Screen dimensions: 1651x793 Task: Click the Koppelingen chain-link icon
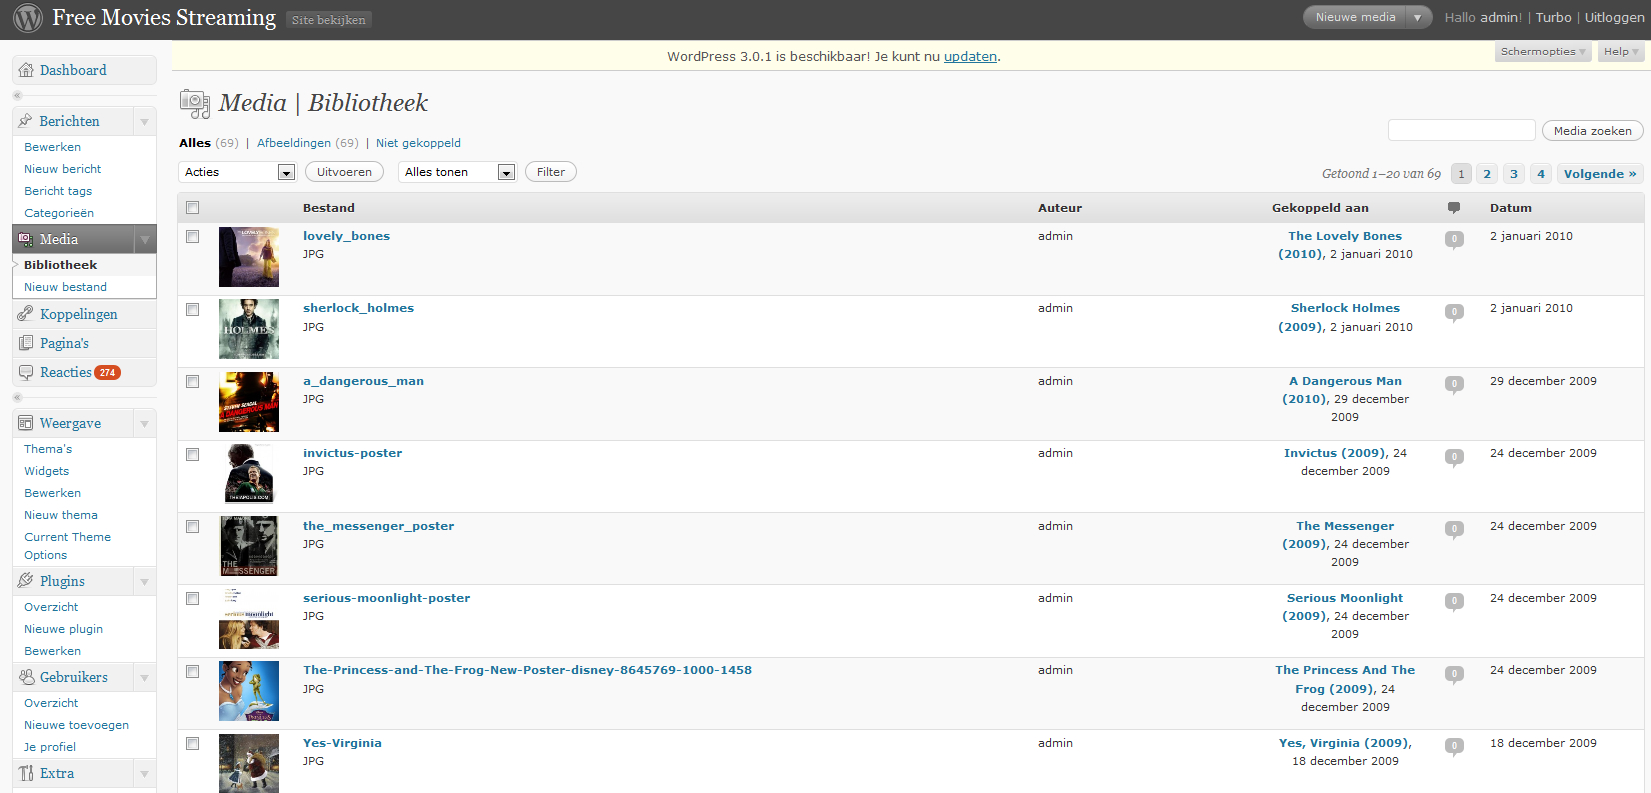[x=26, y=314]
